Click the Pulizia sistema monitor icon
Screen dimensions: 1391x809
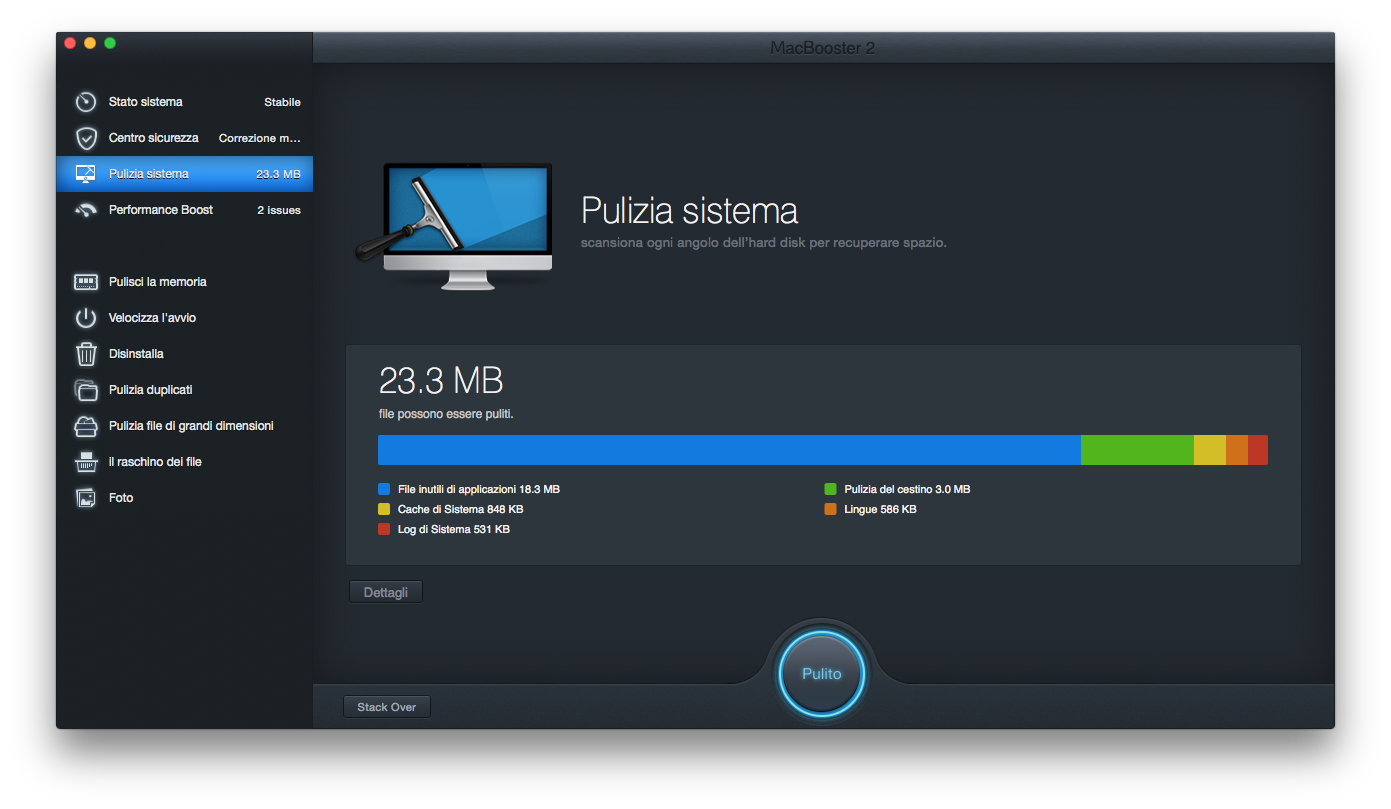click(x=86, y=174)
